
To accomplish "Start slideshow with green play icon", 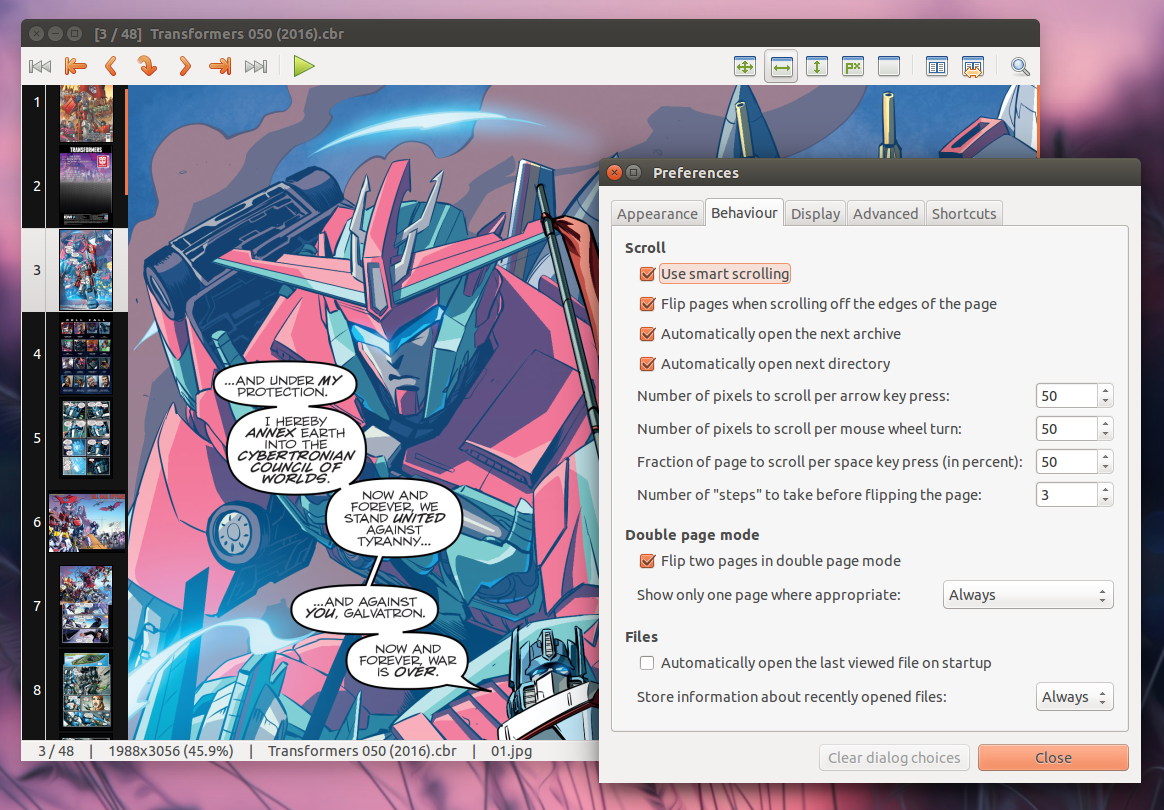I will (304, 66).
